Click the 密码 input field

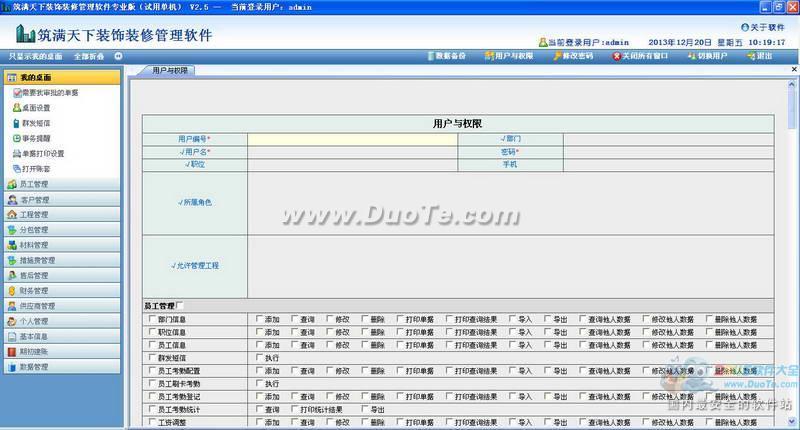(x=668, y=151)
